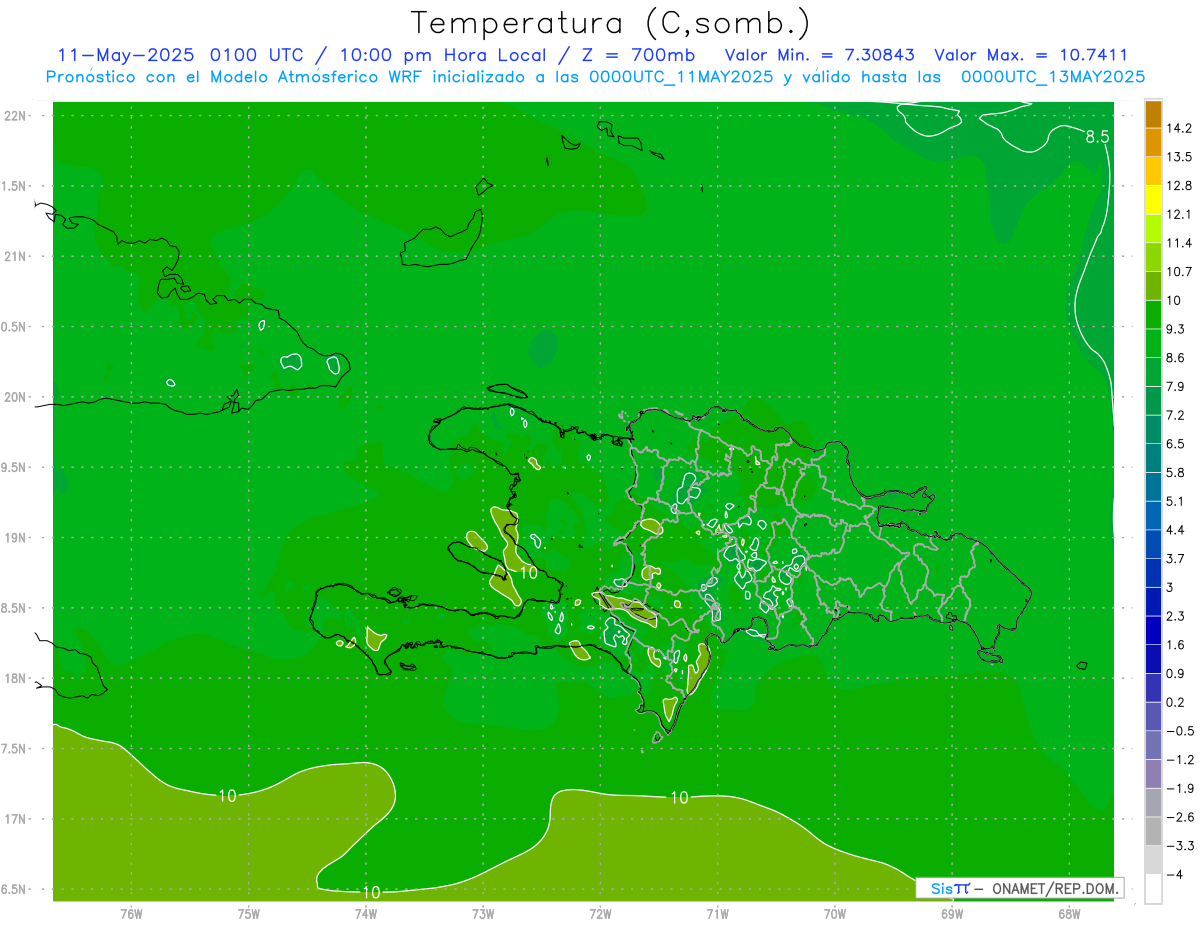Viewport: 1200px width, 927px height.
Task: Click the "Valor Min. = 7.30843" value
Action: pos(818,55)
